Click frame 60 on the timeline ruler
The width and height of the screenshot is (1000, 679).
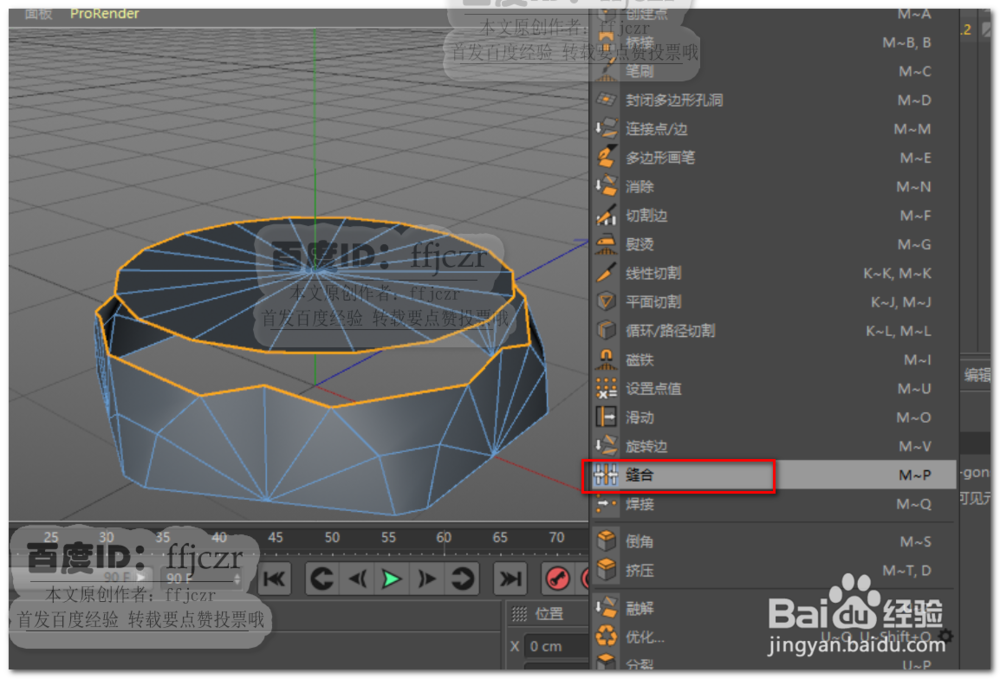click(x=444, y=537)
